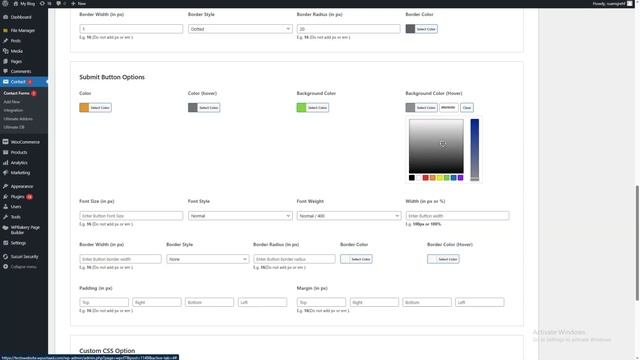640x360 pixels.
Task: Click the submit button Border Radius input
Action: tap(294, 259)
